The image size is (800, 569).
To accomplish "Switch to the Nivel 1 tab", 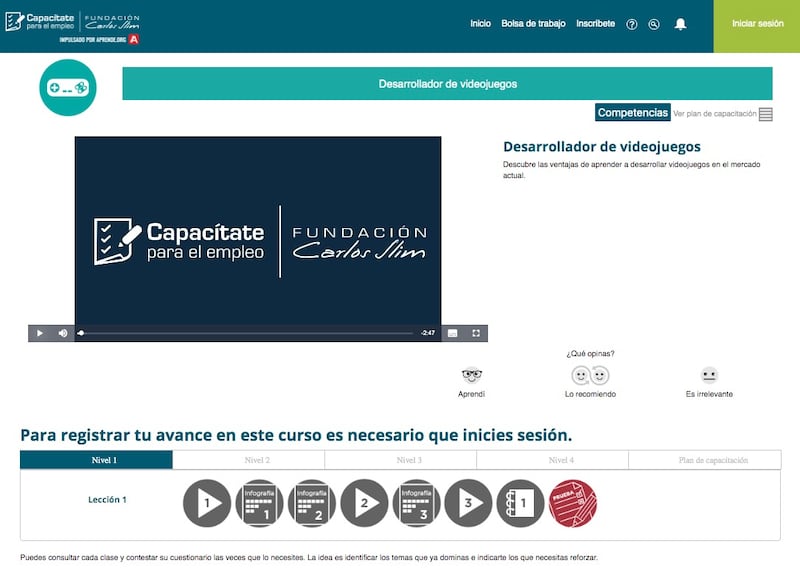I will click(x=96, y=460).
